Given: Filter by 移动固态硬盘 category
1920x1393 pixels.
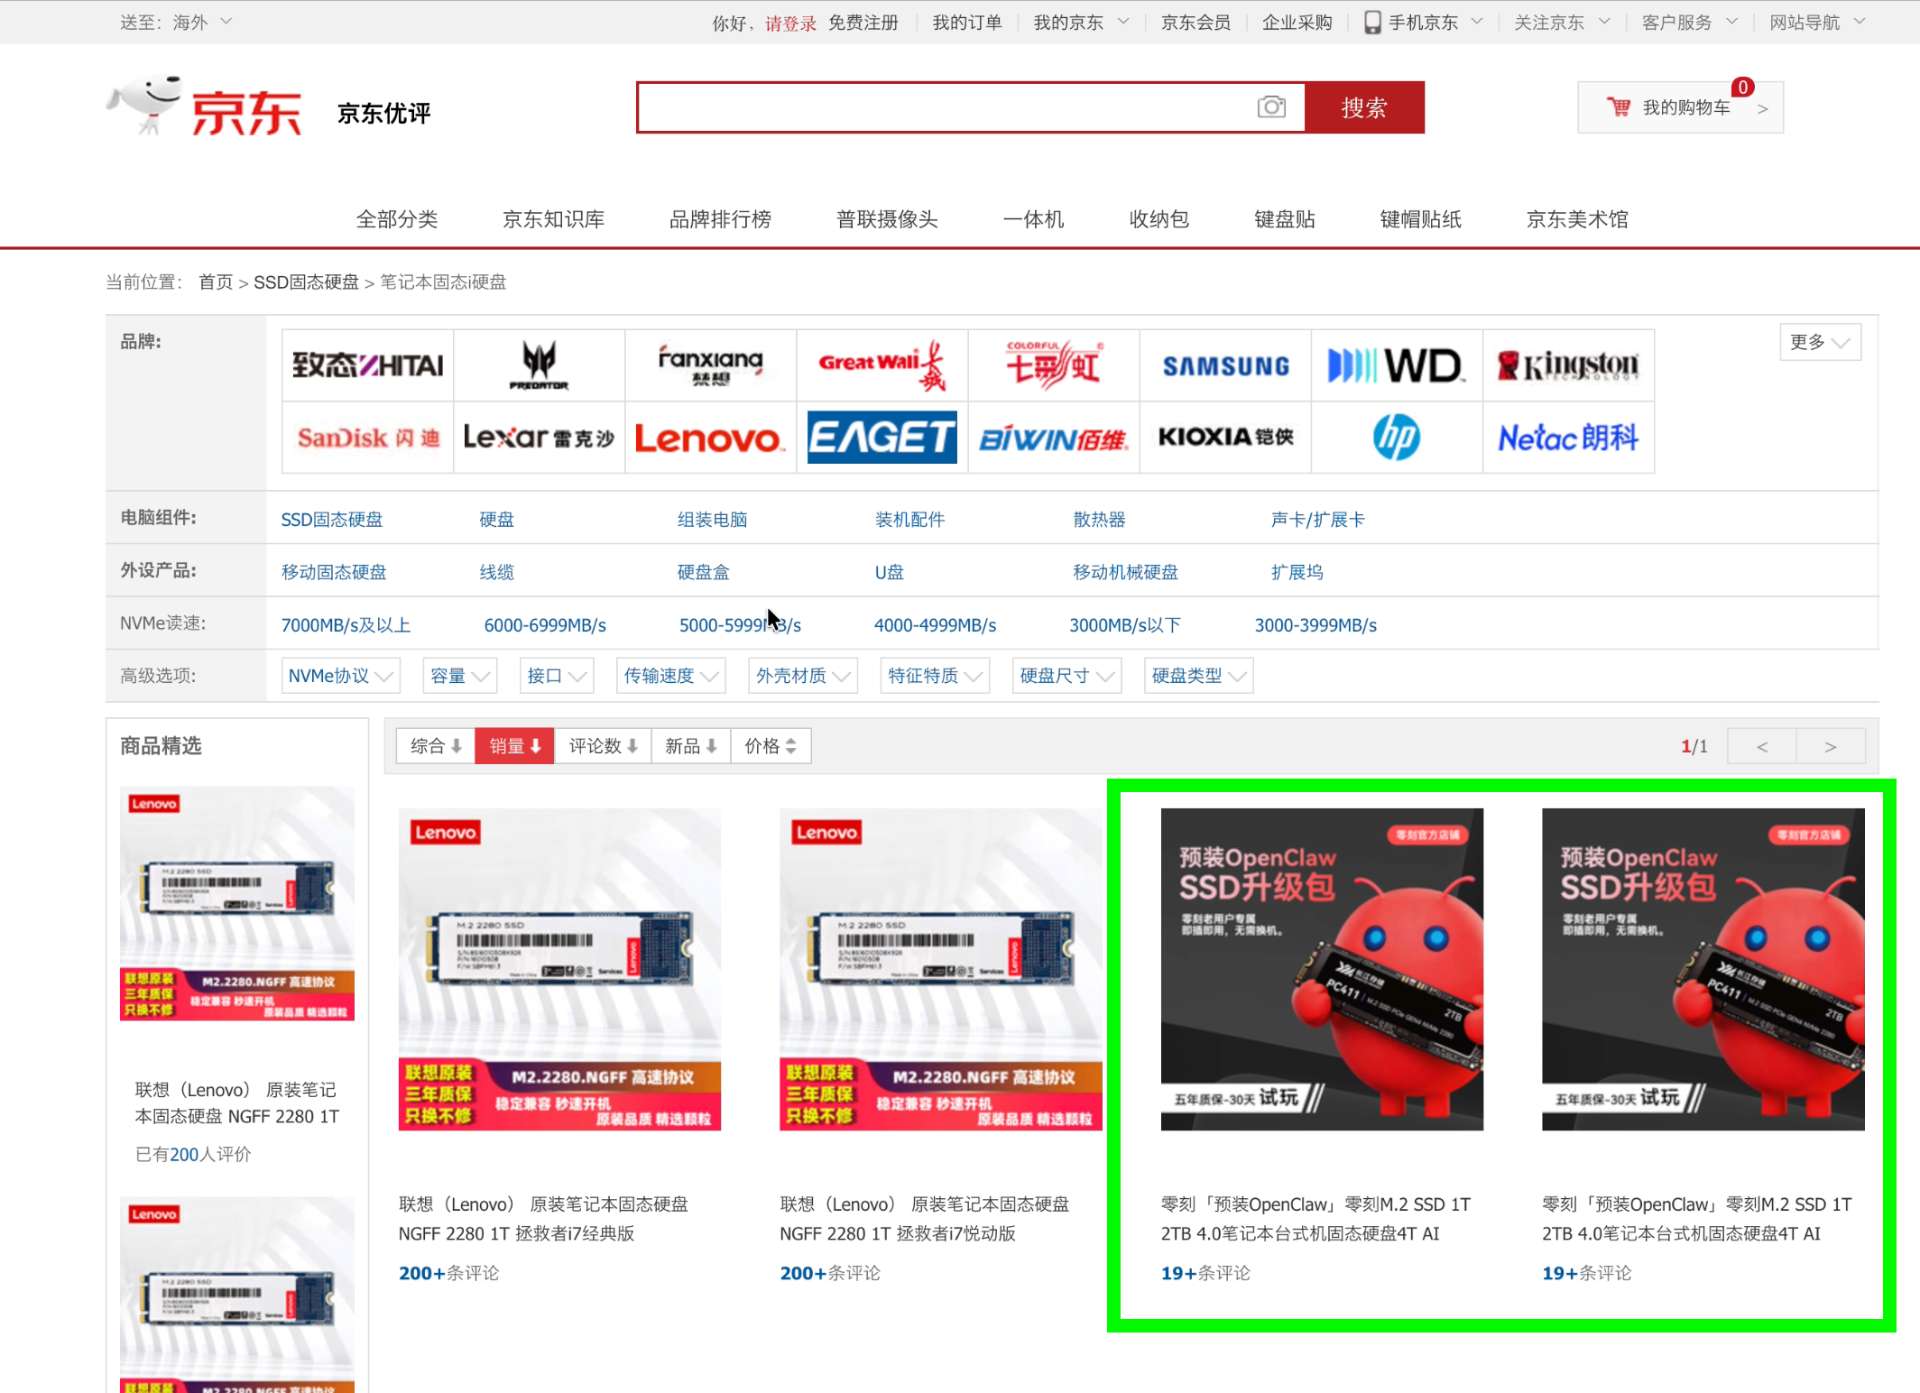Looking at the screenshot, I should [x=334, y=572].
